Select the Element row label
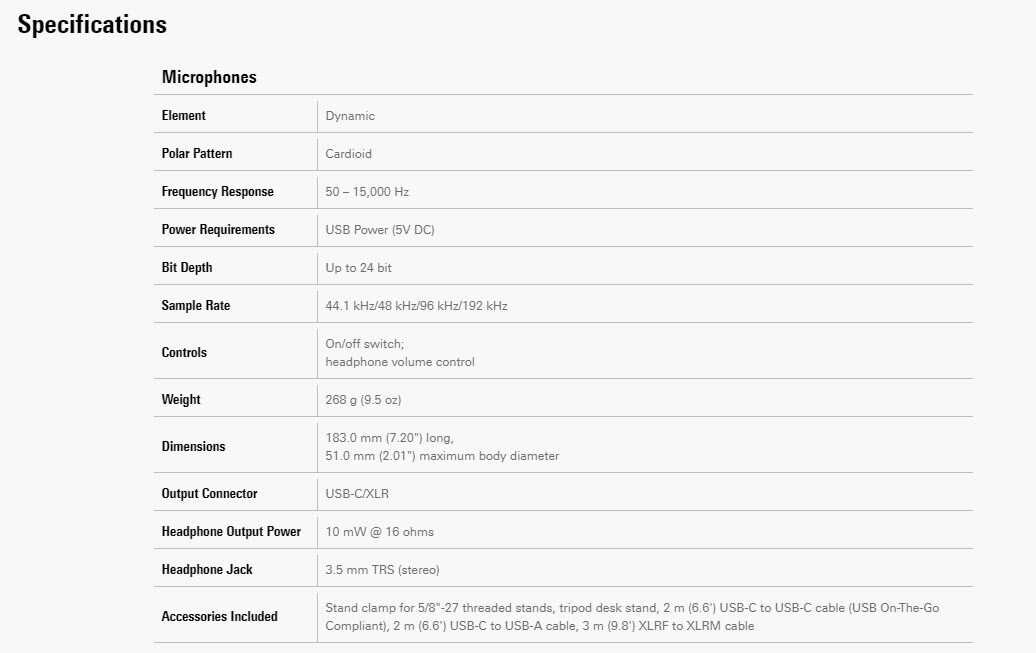1036x653 pixels. pyautogui.click(x=184, y=116)
